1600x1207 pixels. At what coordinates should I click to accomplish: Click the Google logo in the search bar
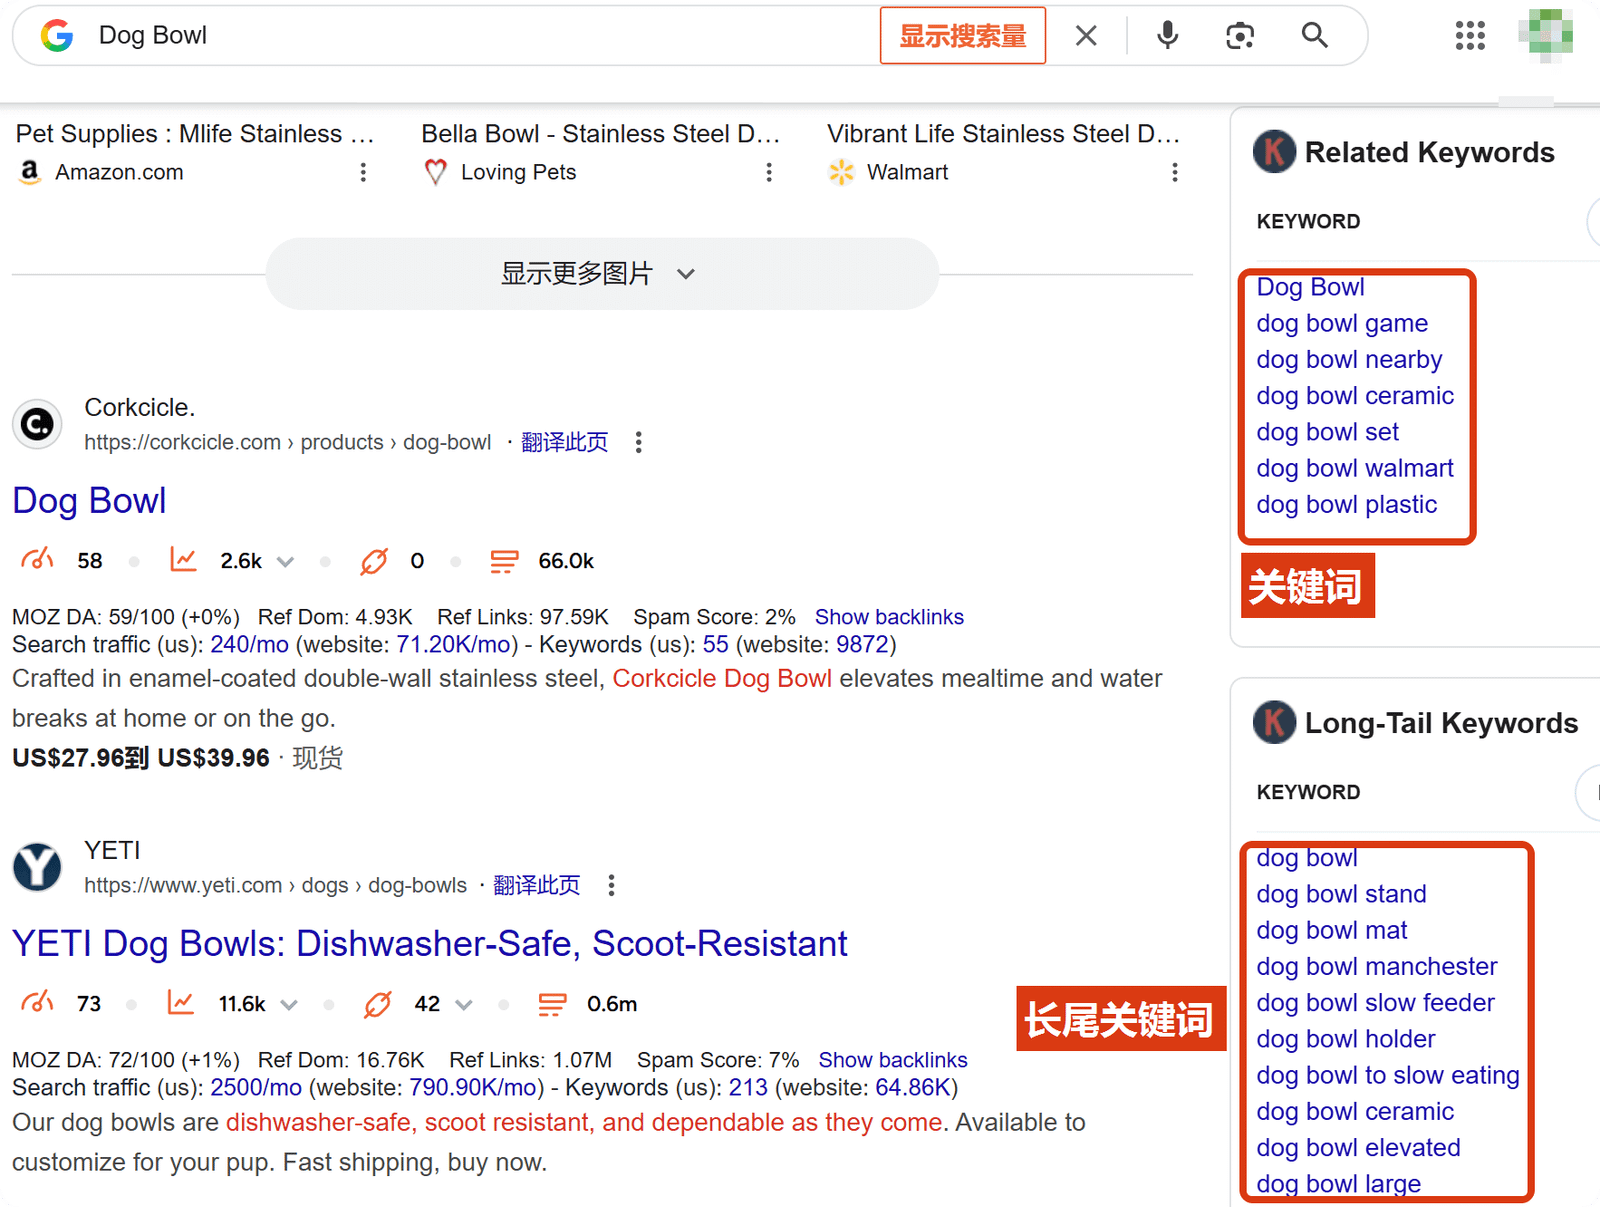[x=57, y=36]
